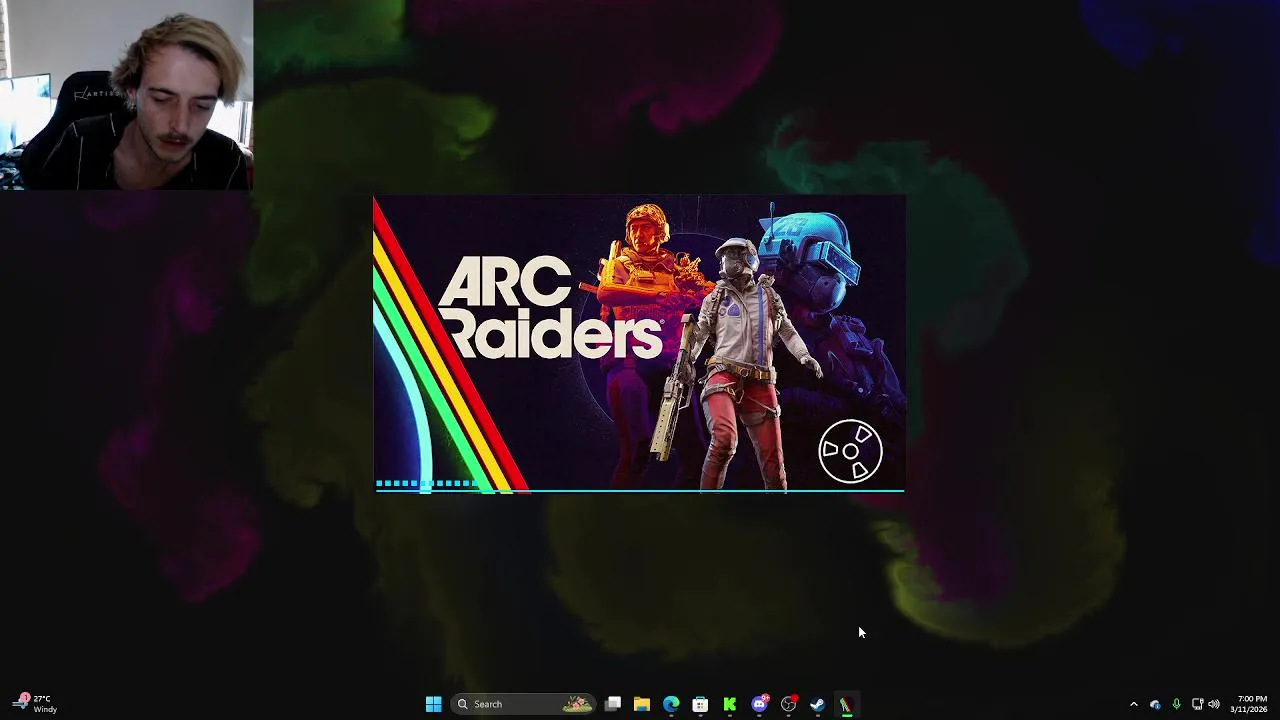Open Microsoft Store taskbar icon
The image size is (1280, 720).
(700, 704)
